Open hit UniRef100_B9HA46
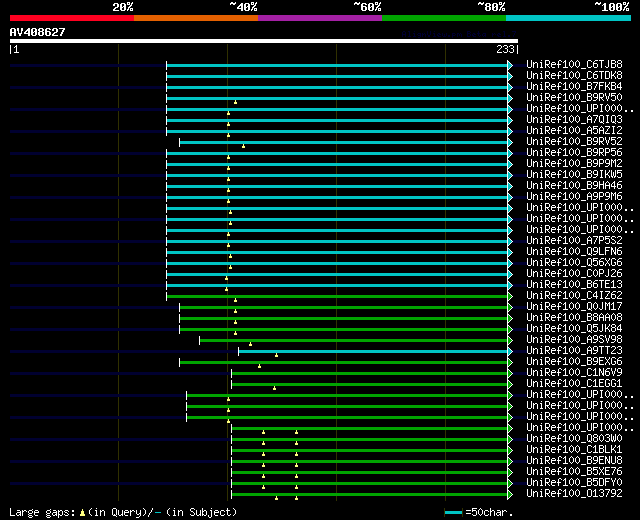This screenshot has width=640, height=520. (x=574, y=186)
